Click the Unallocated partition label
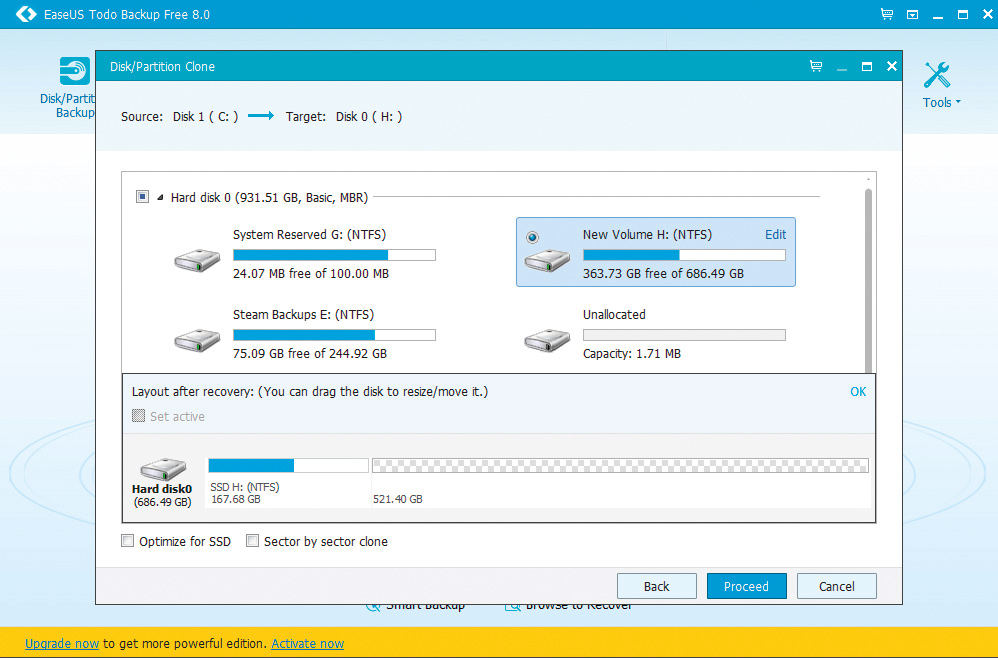Screen dimensions: 998x658 point(614,315)
